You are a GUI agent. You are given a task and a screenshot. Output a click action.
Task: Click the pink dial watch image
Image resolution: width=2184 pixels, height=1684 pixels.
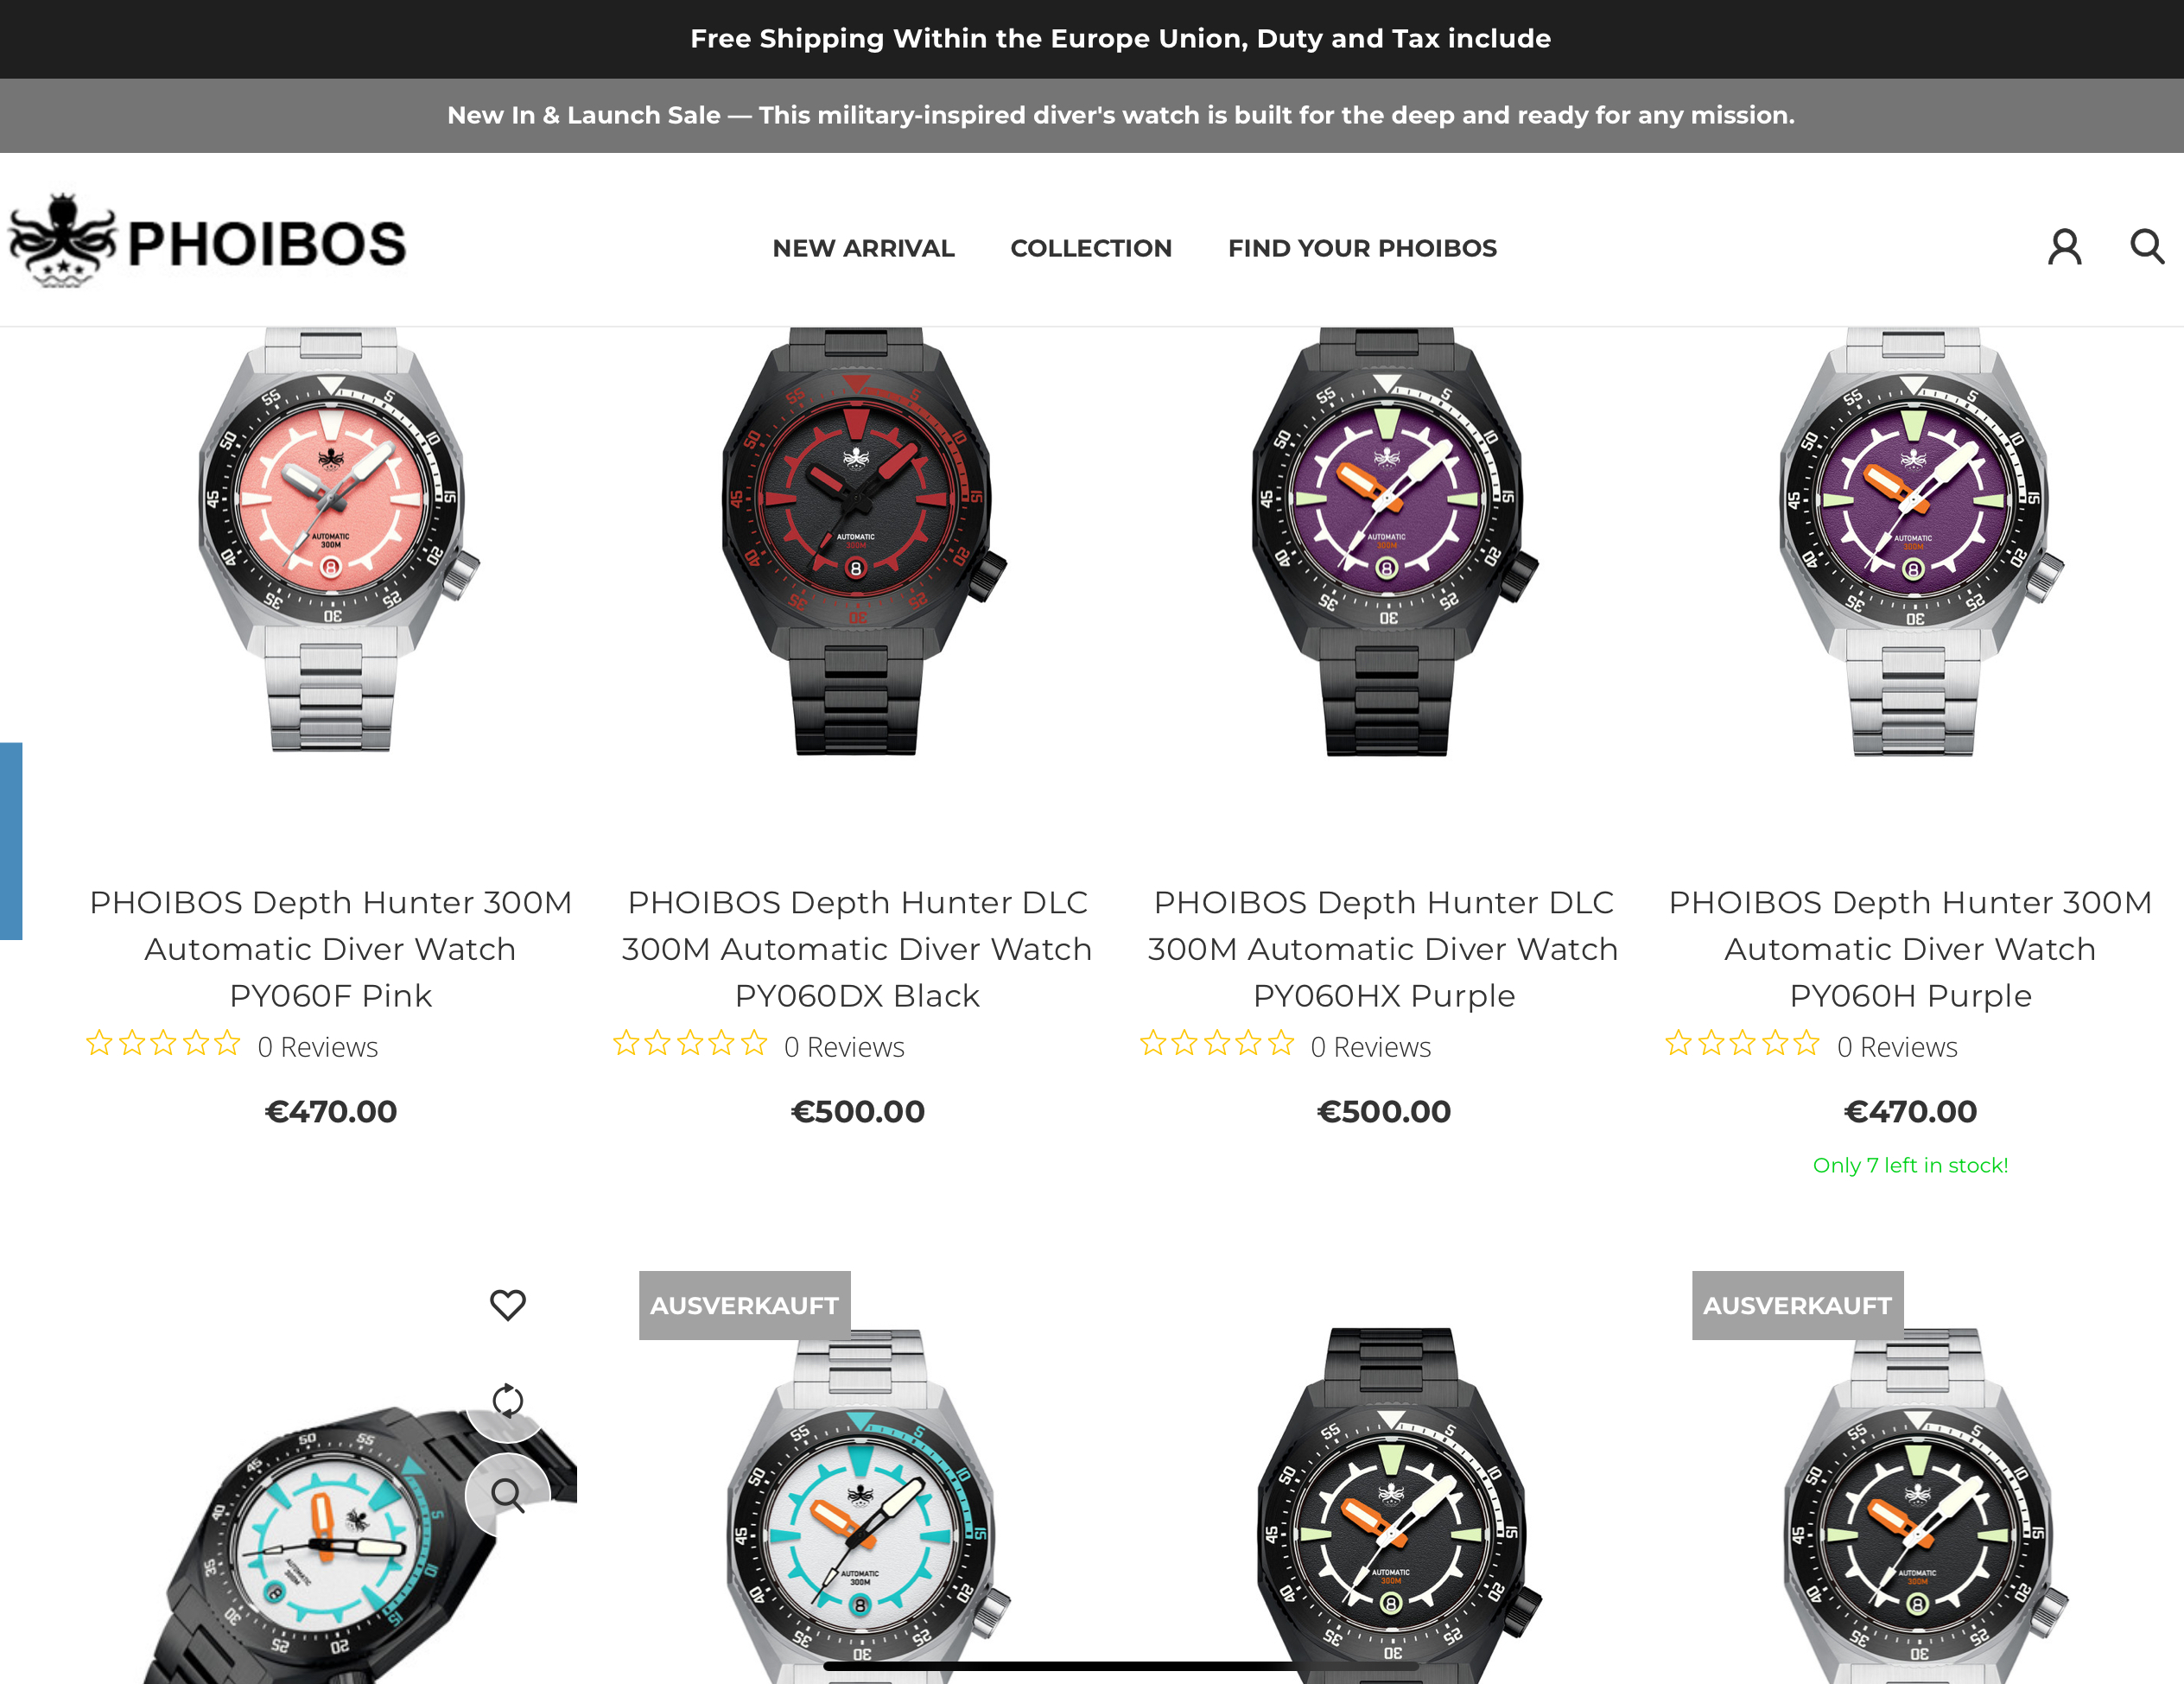pyautogui.click(x=331, y=540)
